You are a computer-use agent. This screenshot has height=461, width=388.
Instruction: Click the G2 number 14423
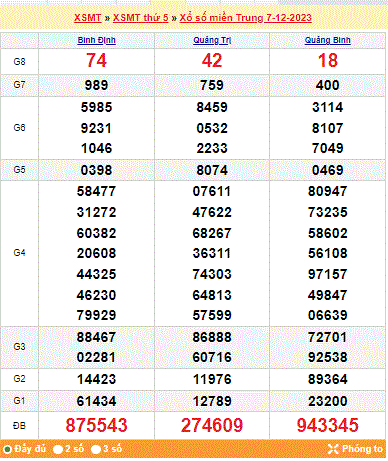[x=96, y=379]
